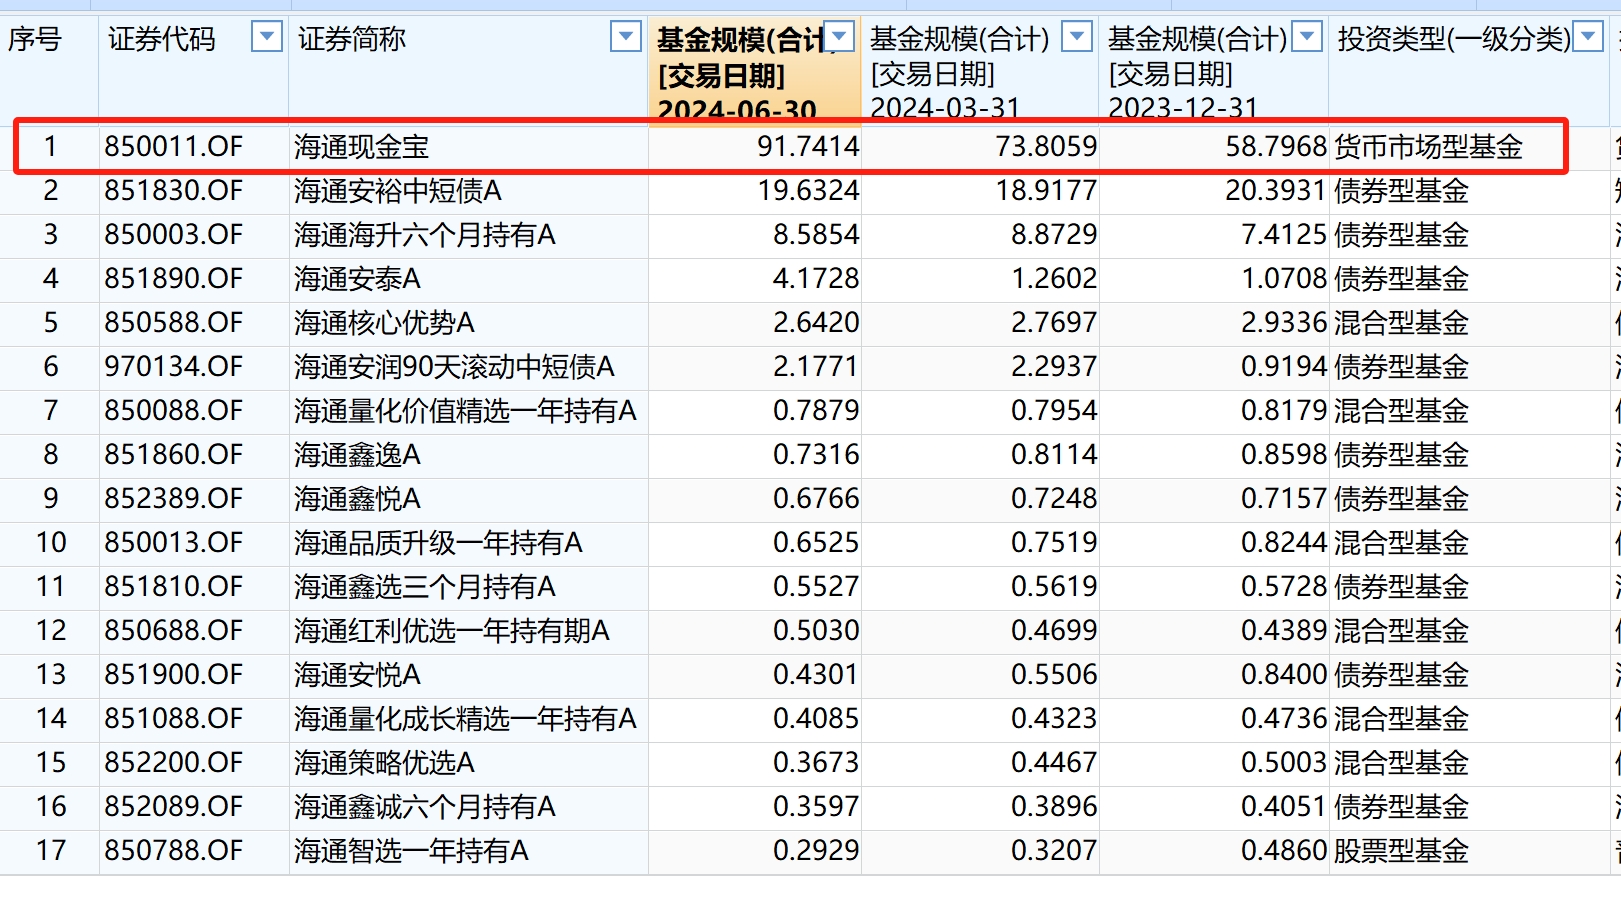Select the fund name 海通安泰A
Viewport: 1621px width, 899px height.
[357, 279]
